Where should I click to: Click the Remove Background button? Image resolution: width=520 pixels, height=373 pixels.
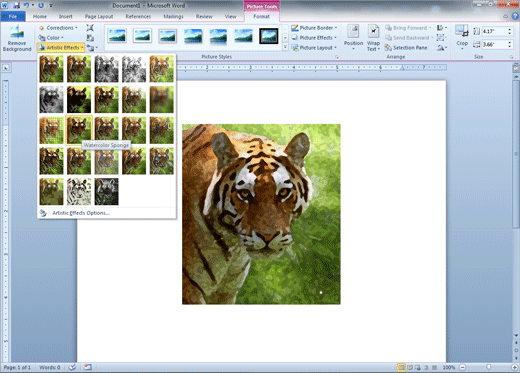click(x=17, y=39)
